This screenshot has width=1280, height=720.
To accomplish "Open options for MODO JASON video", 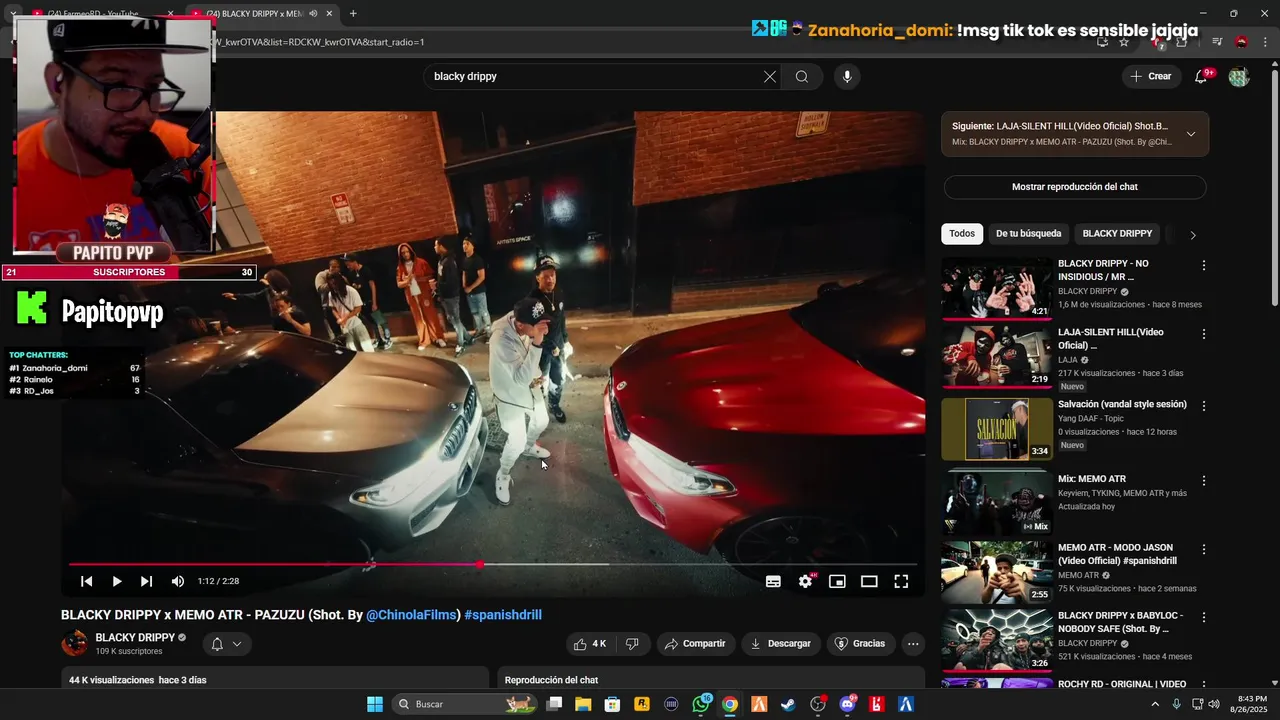I will click(1204, 550).
